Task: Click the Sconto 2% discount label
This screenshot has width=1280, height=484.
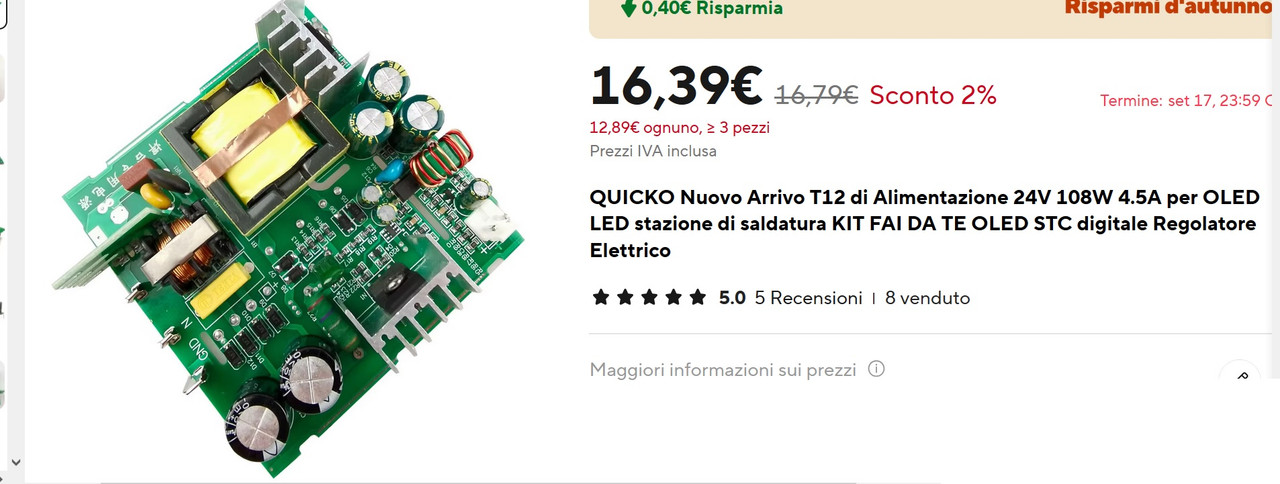Action: tap(933, 95)
